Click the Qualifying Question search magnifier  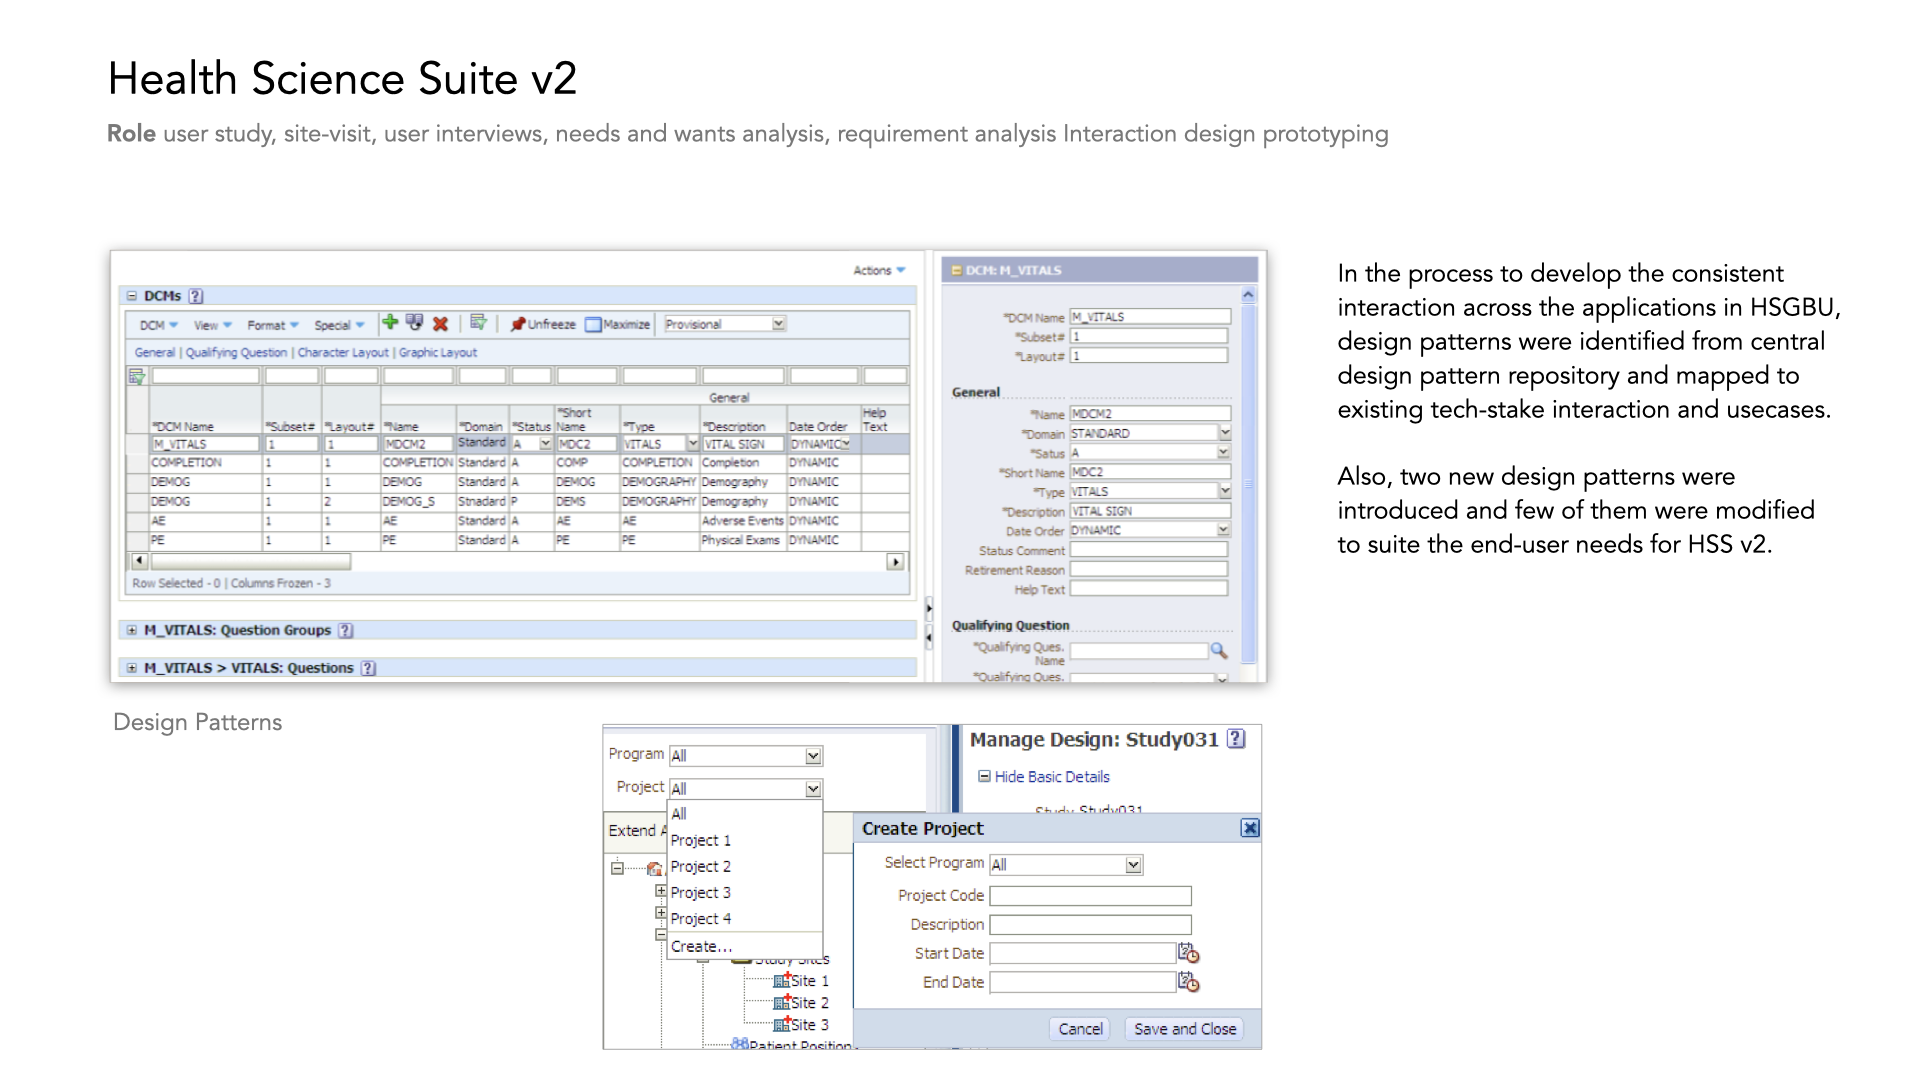pyautogui.click(x=1219, y=651)
